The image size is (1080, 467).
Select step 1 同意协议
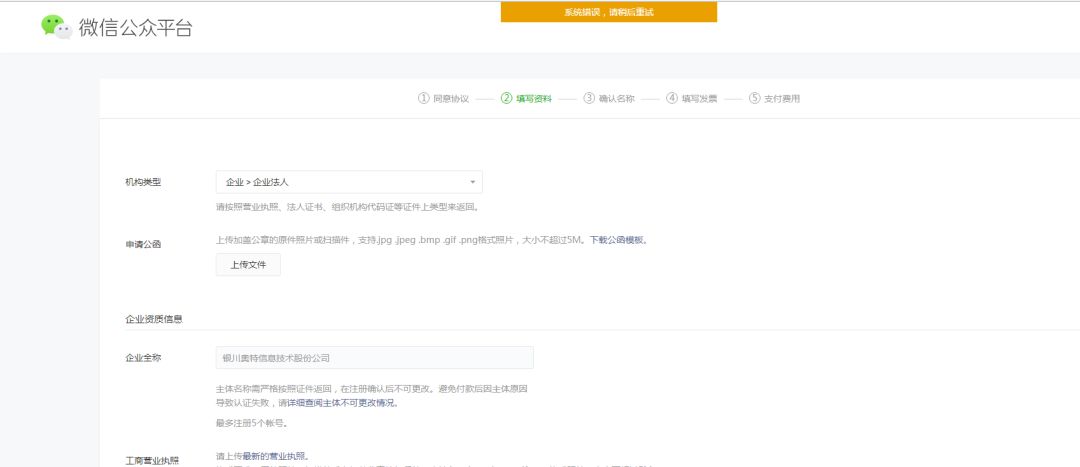point(443,98)
